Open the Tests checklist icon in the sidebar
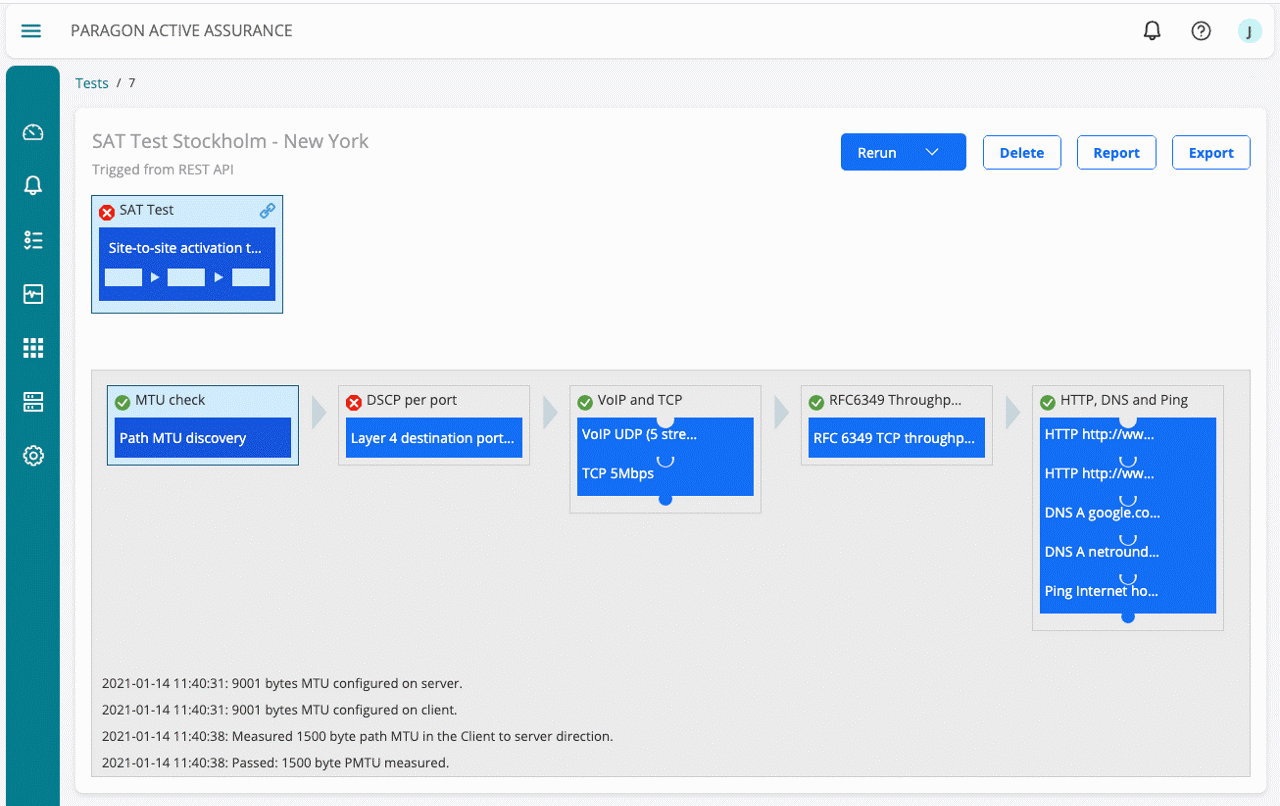The height and width of the screenshot is (806, 1280). pos(32,240)
